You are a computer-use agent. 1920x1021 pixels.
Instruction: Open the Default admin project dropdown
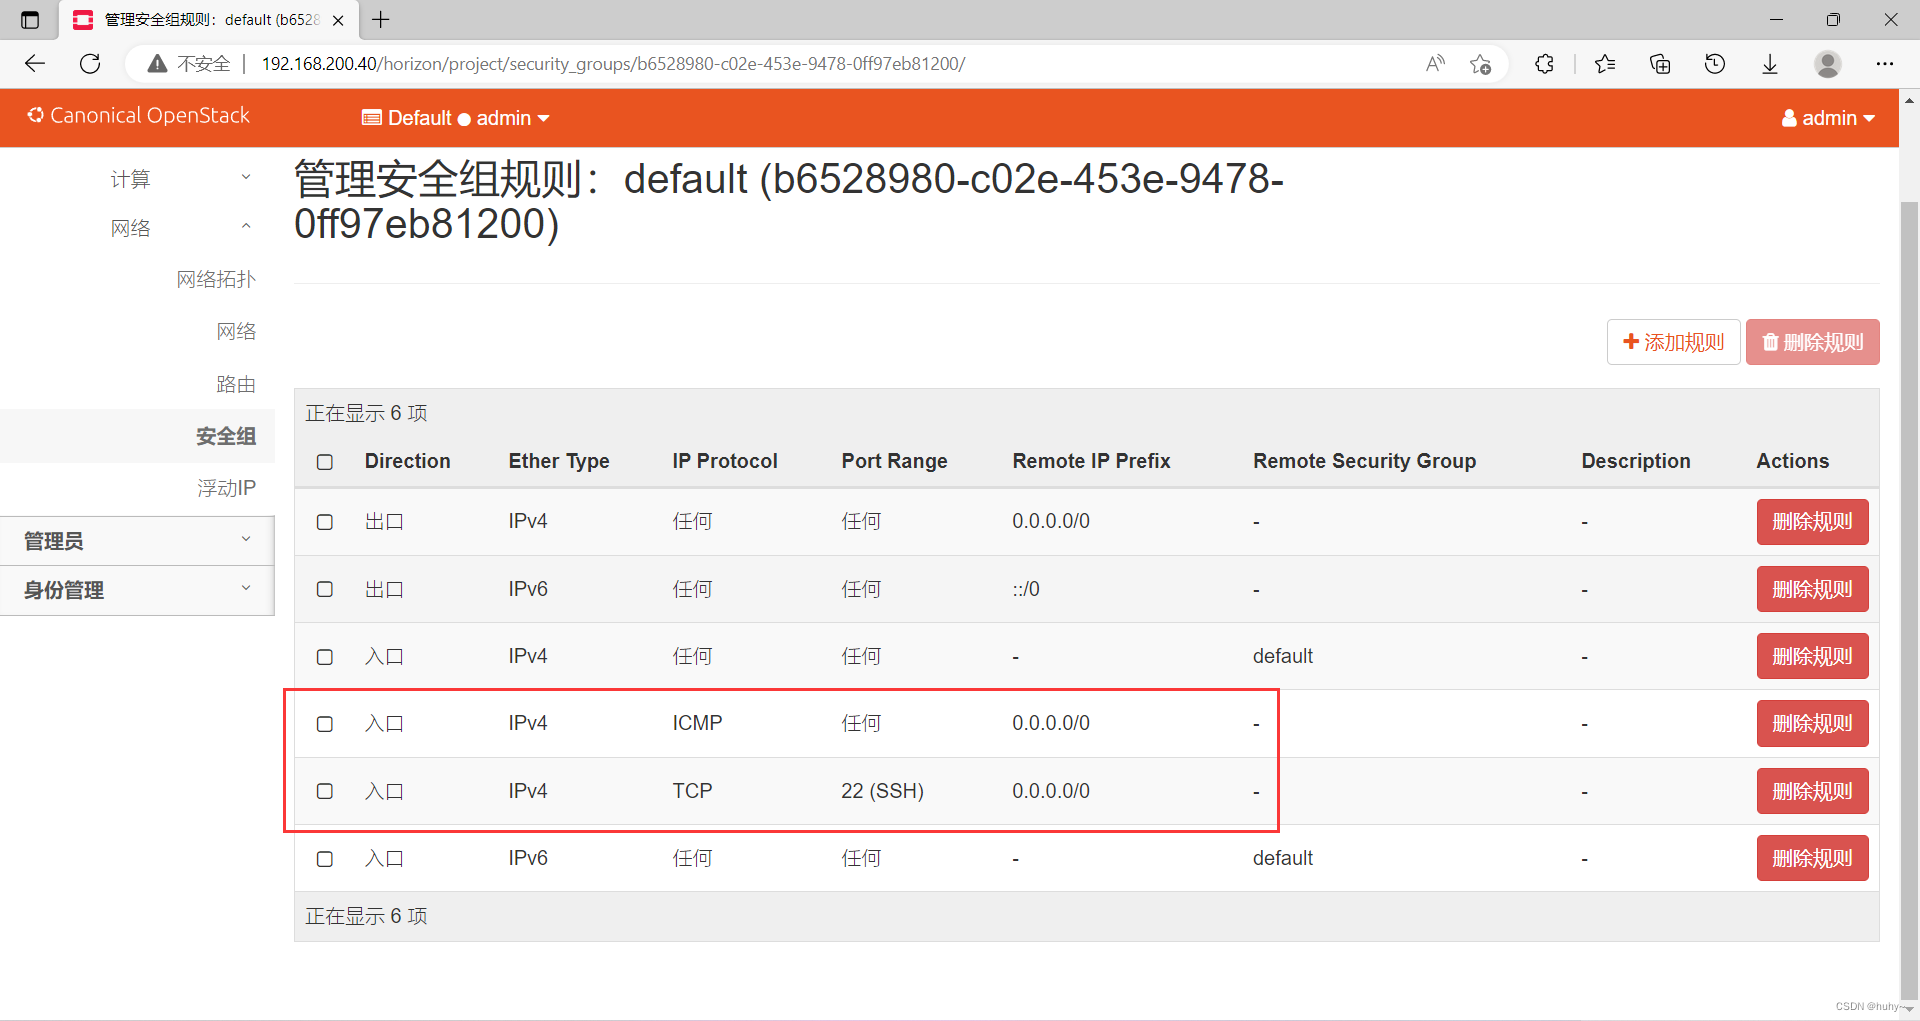coord(455,118)
